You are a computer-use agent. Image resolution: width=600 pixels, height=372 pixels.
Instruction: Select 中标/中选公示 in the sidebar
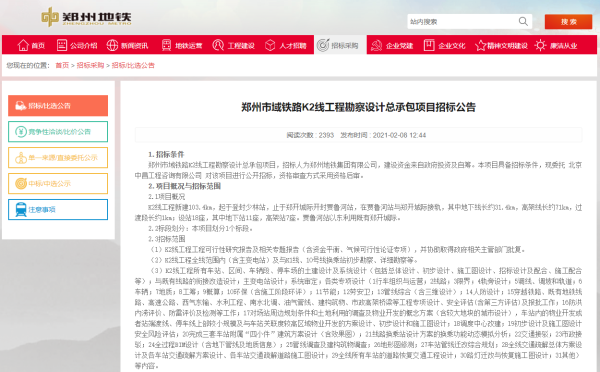click(58, 184)
